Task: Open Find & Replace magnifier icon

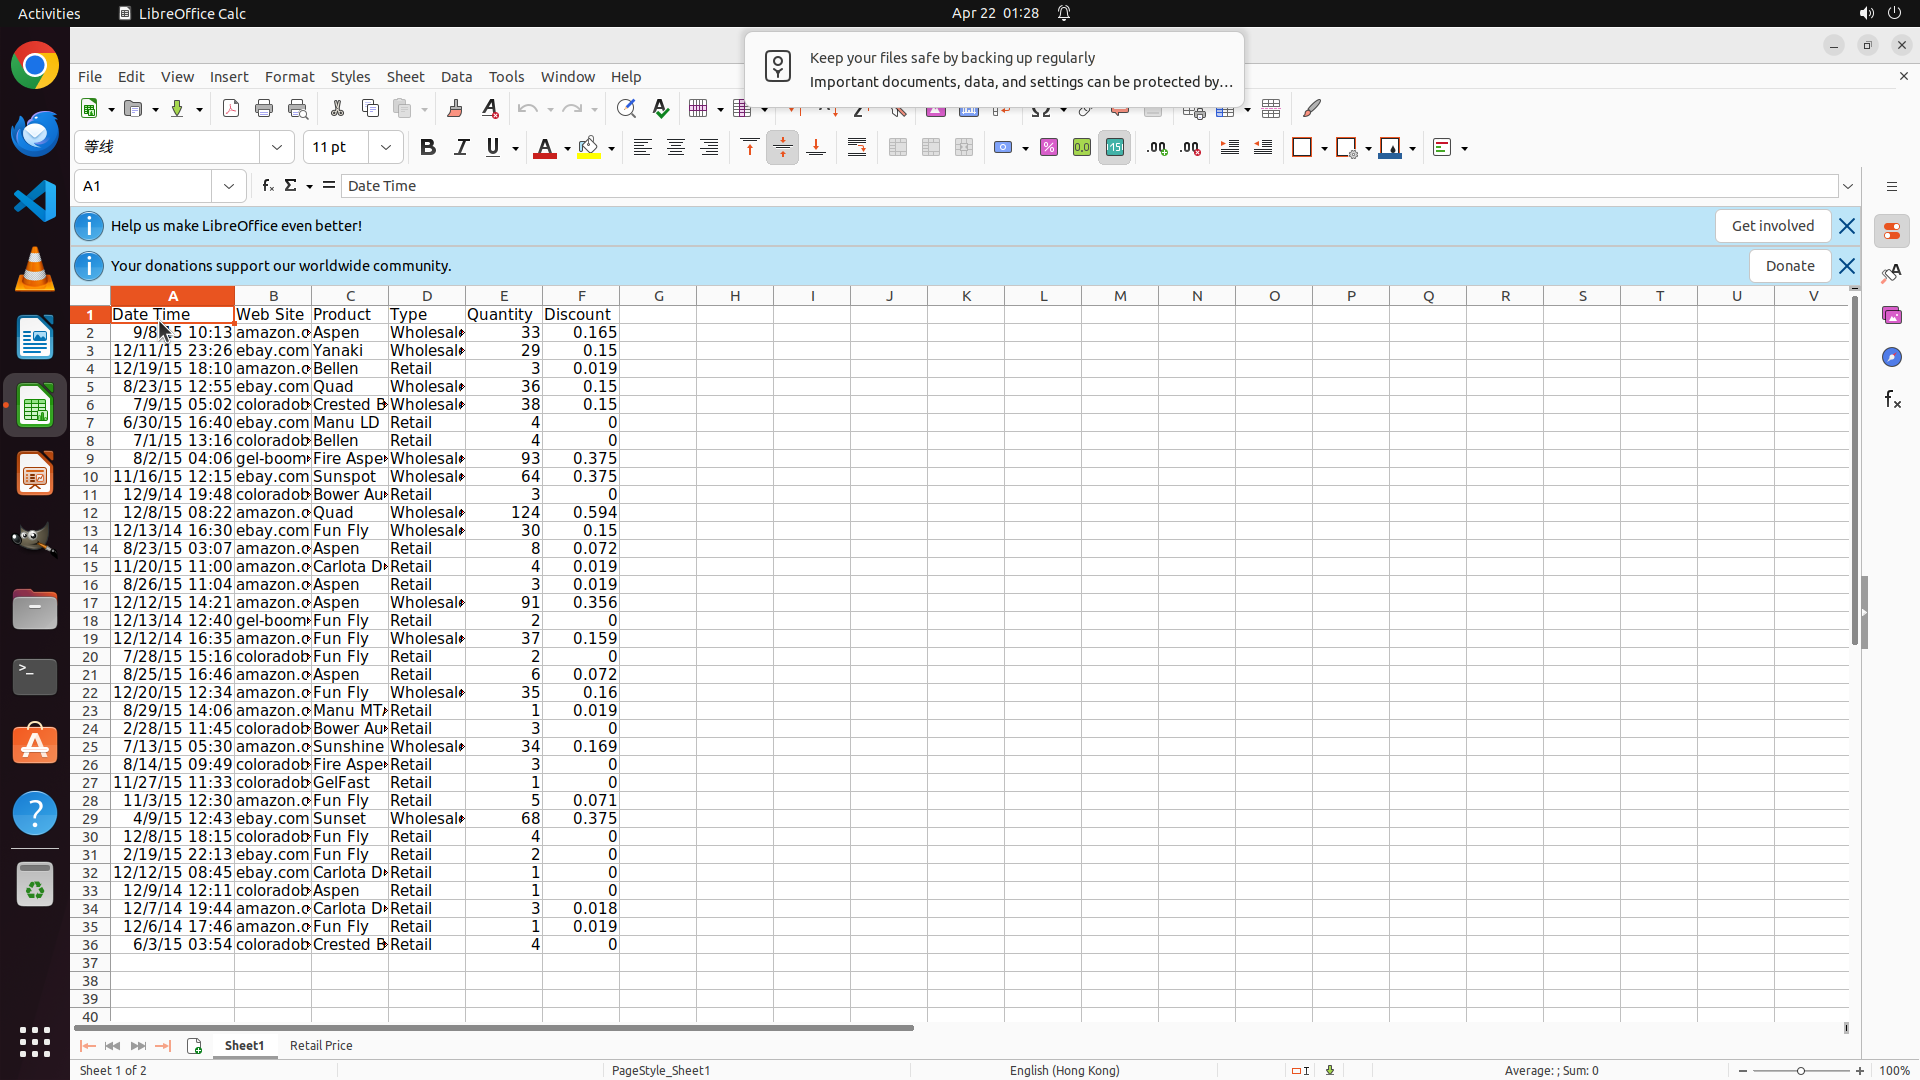Action: 626,109
